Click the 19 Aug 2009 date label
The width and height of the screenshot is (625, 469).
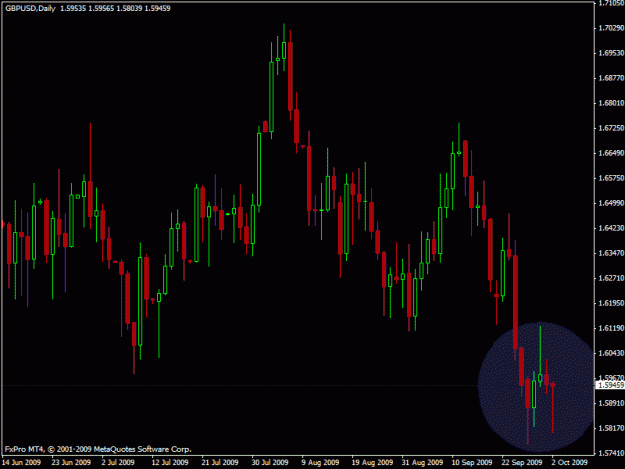pos(372,462)
